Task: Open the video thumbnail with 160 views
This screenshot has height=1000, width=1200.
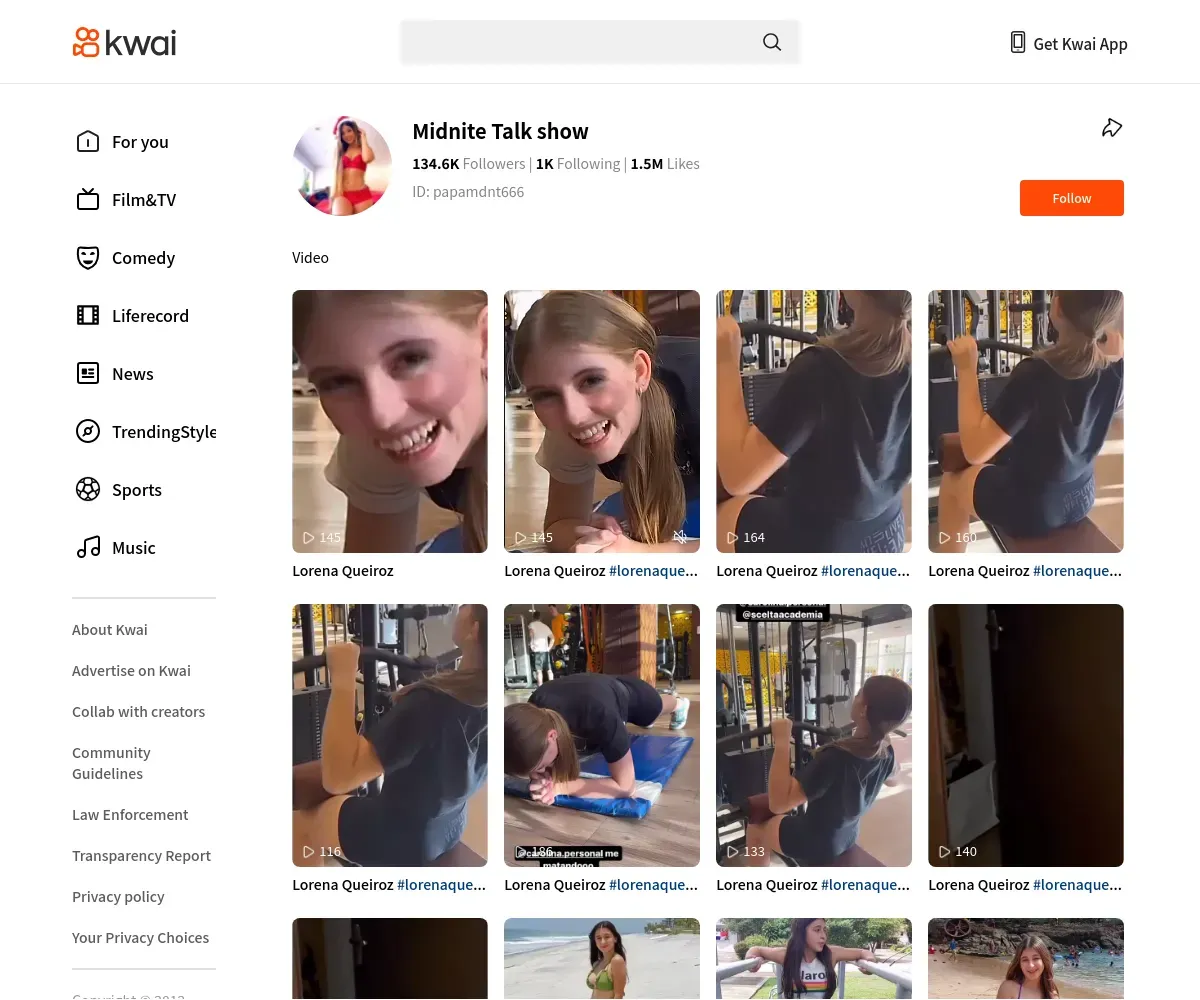Action: pyautogui.click(x=1026, y=421)
